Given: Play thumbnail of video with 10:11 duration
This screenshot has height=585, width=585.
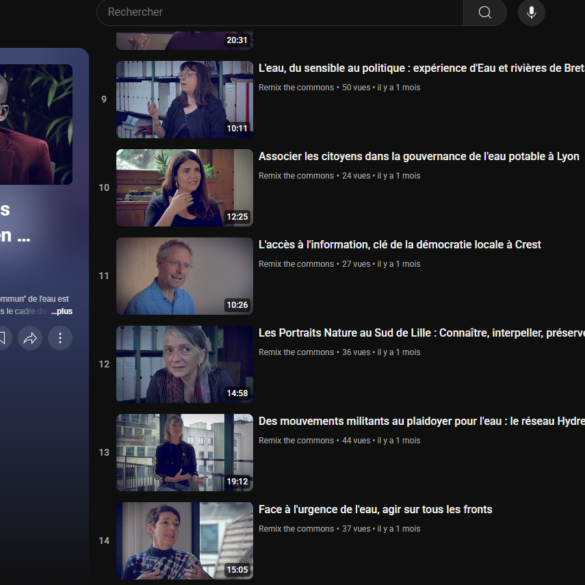Looking at the screenshot, I should click(185, 100).
